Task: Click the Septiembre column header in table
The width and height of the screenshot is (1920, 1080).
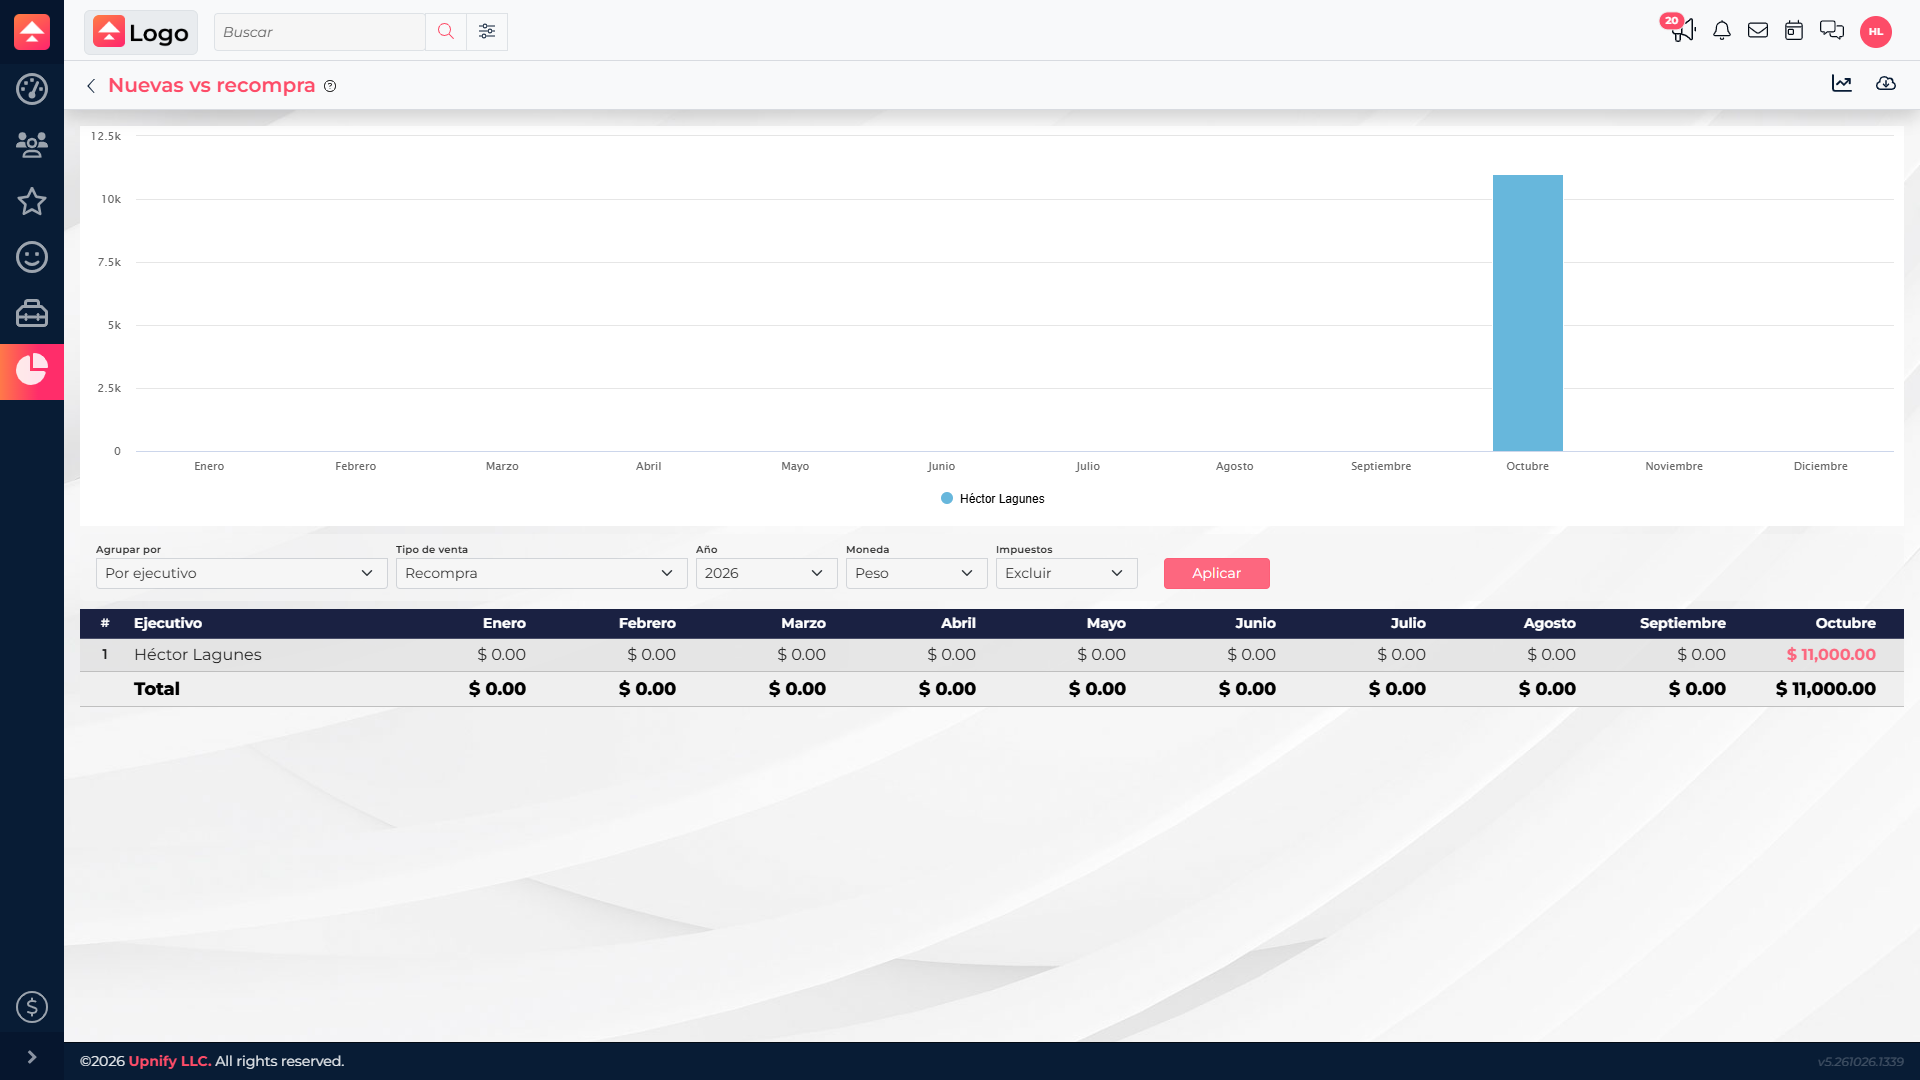Action: point(1682,623)
